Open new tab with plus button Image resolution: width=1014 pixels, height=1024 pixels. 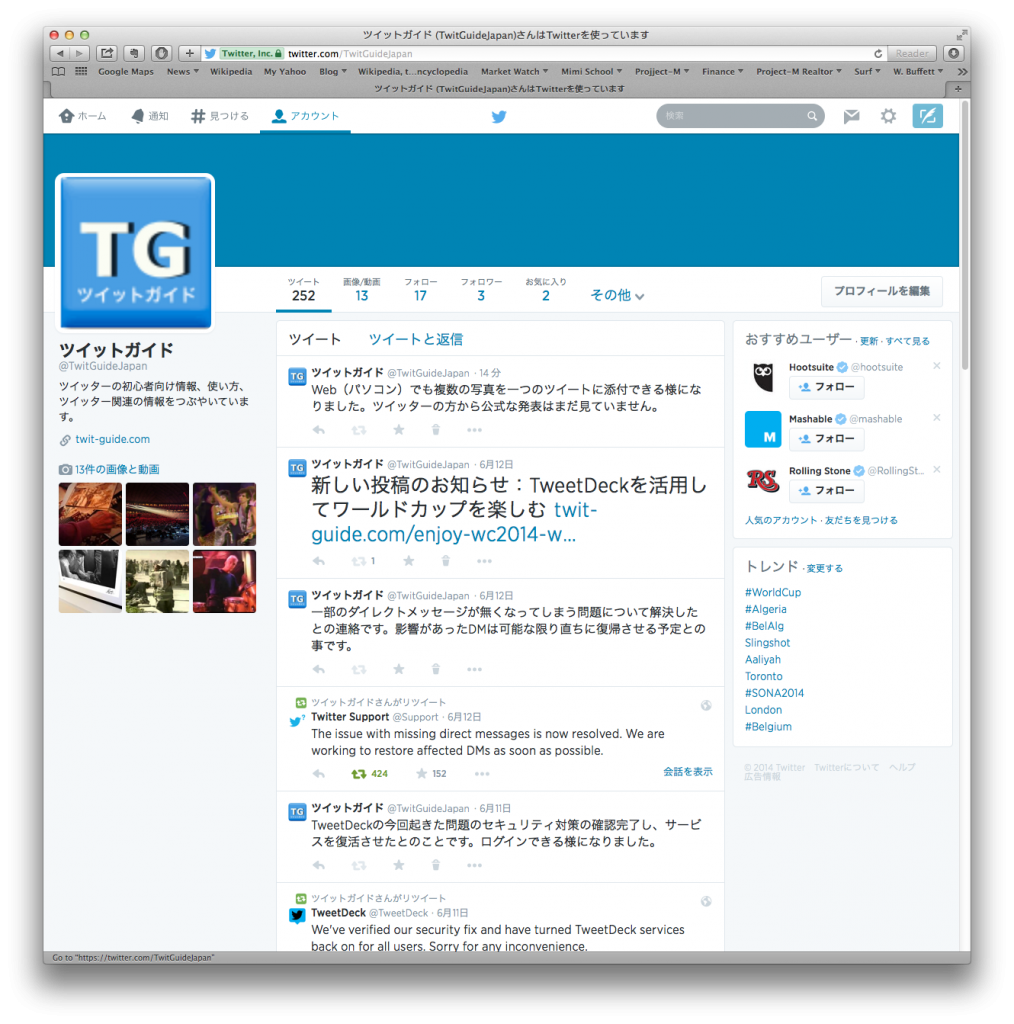[958, 89]
